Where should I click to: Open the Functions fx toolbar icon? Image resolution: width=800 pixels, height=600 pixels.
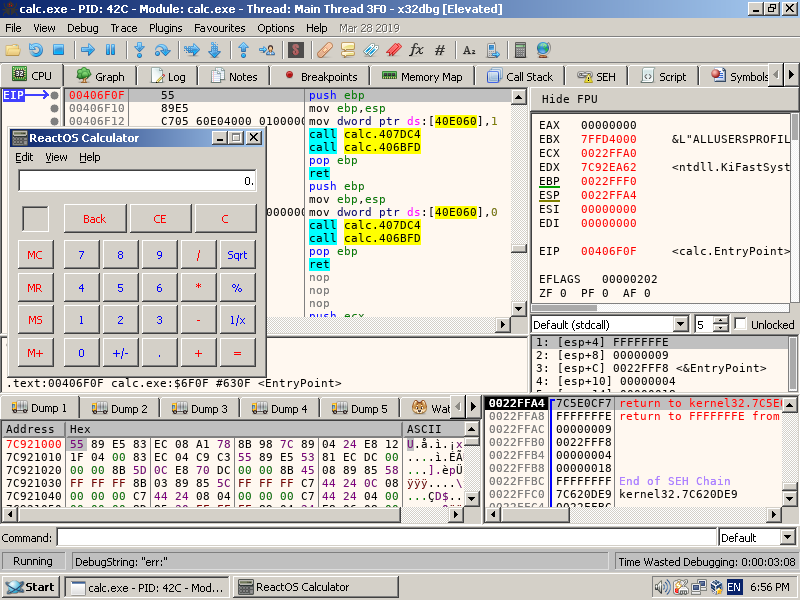click(416, 50)
